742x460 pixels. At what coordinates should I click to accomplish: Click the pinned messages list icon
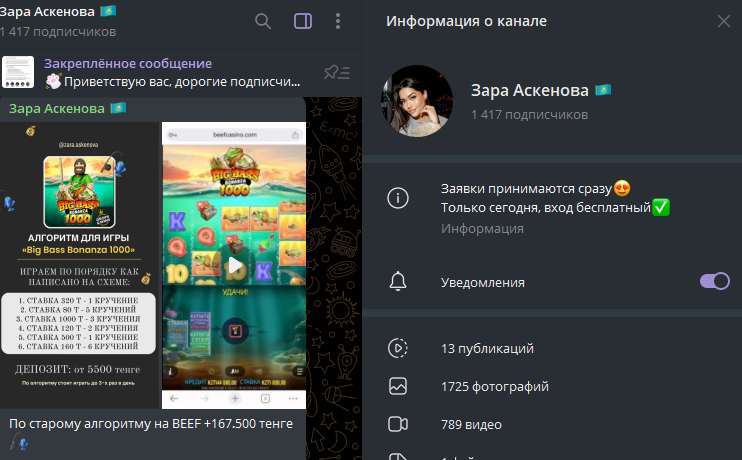pyautogui.click(x=336, y=72)
